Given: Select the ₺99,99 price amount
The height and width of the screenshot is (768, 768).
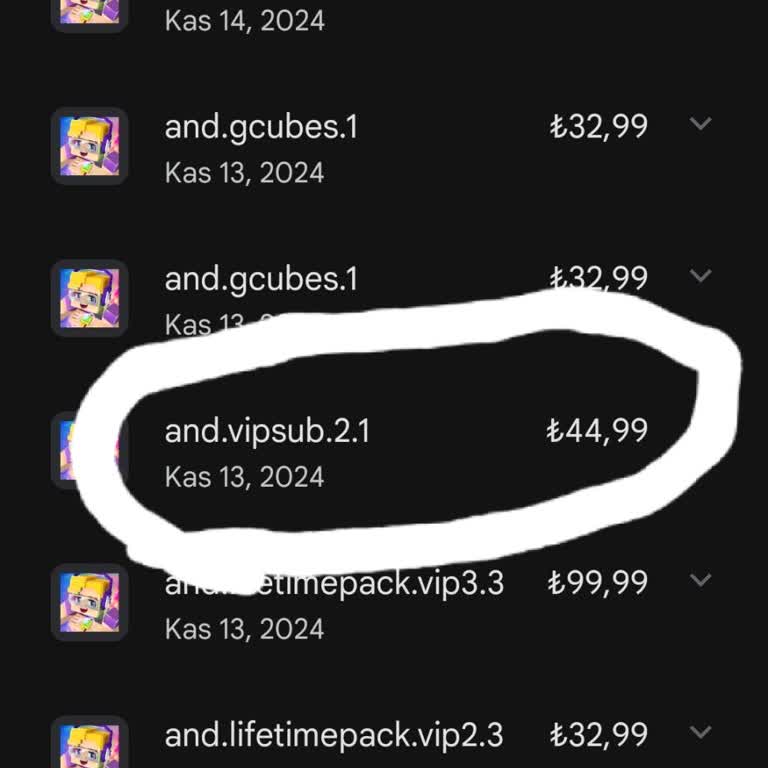Looking at the screenshot, I should [598, 583].
